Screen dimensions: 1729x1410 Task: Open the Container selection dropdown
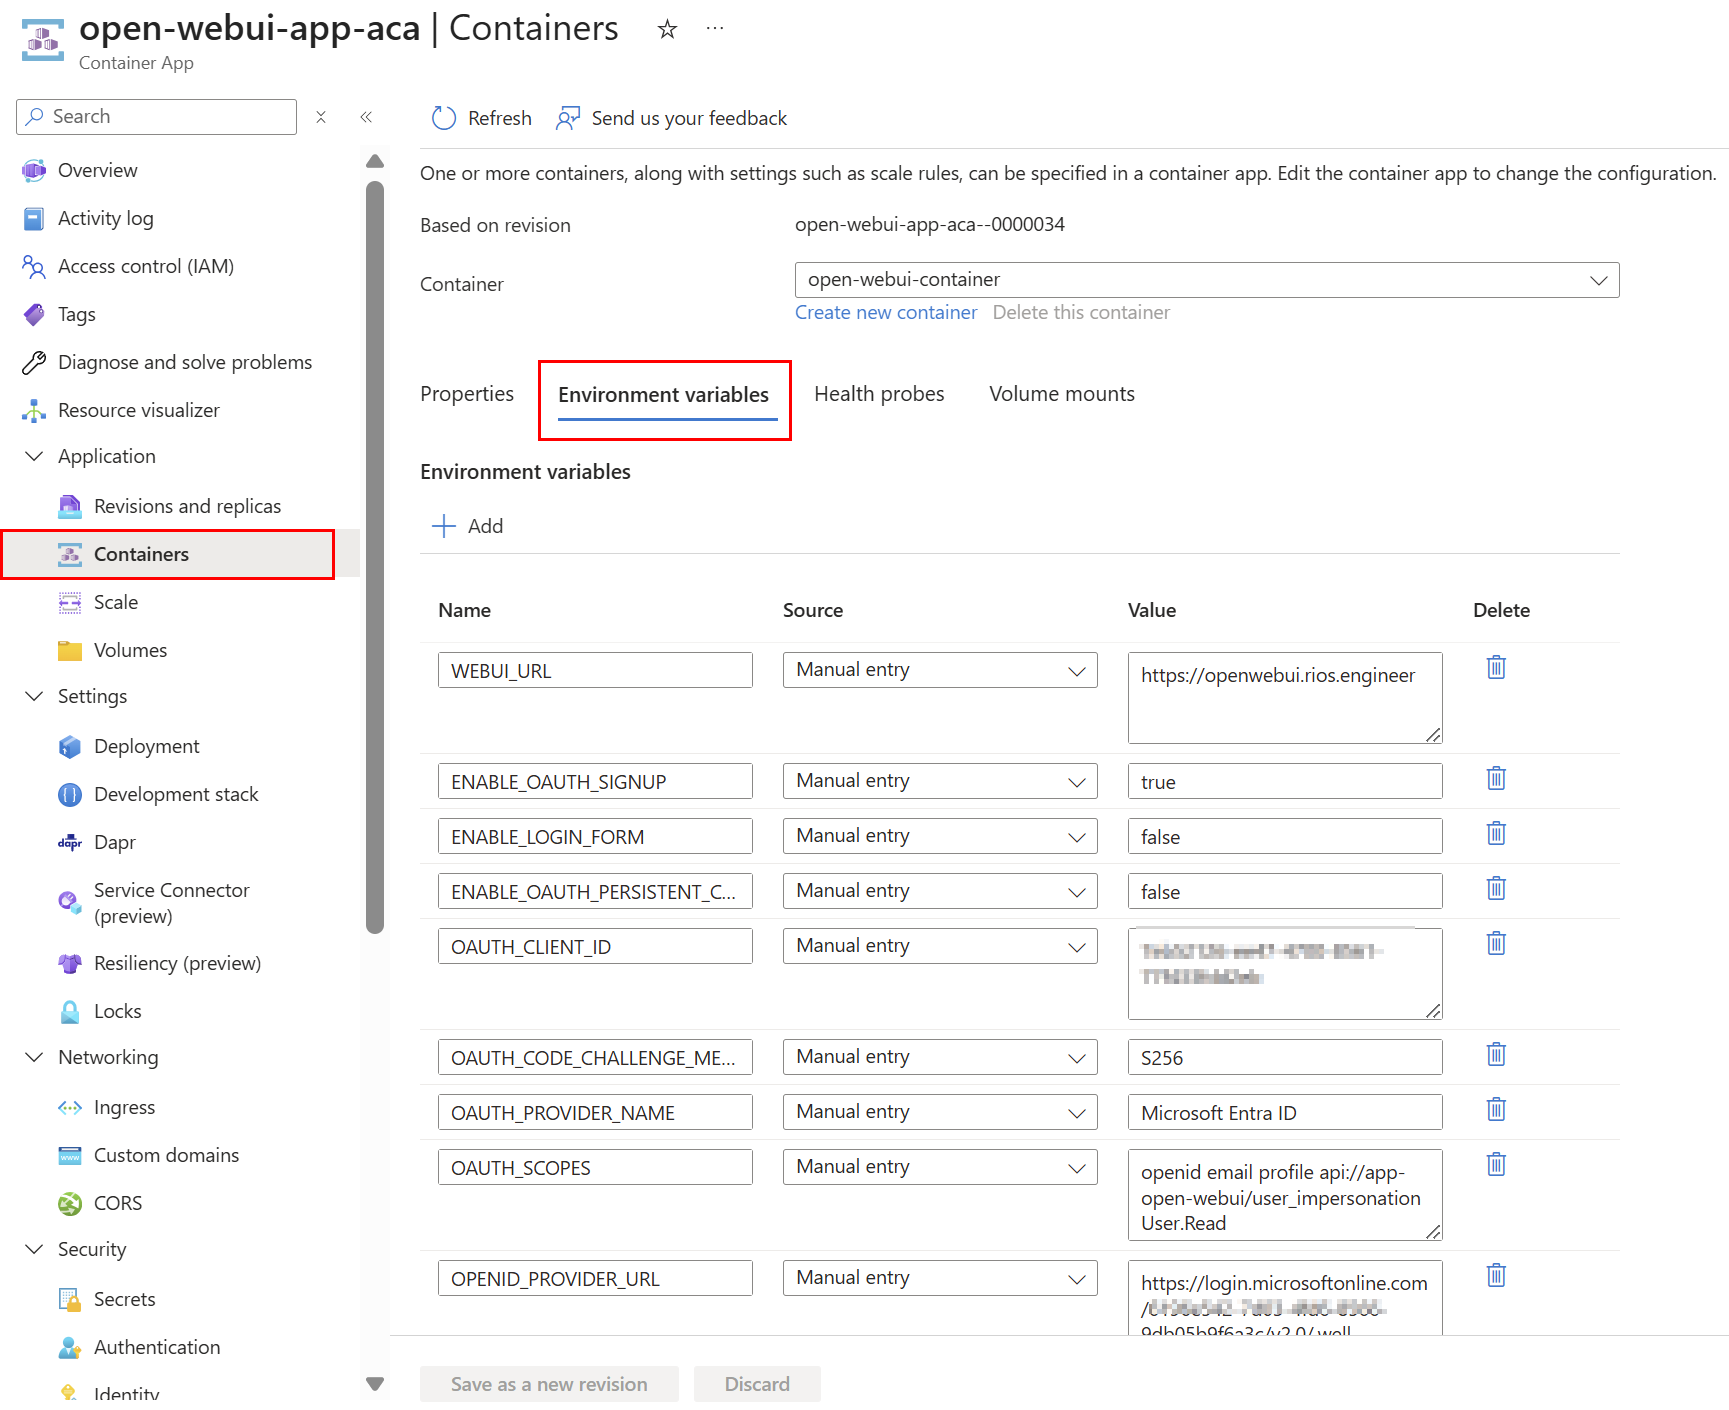(1598, 280)
